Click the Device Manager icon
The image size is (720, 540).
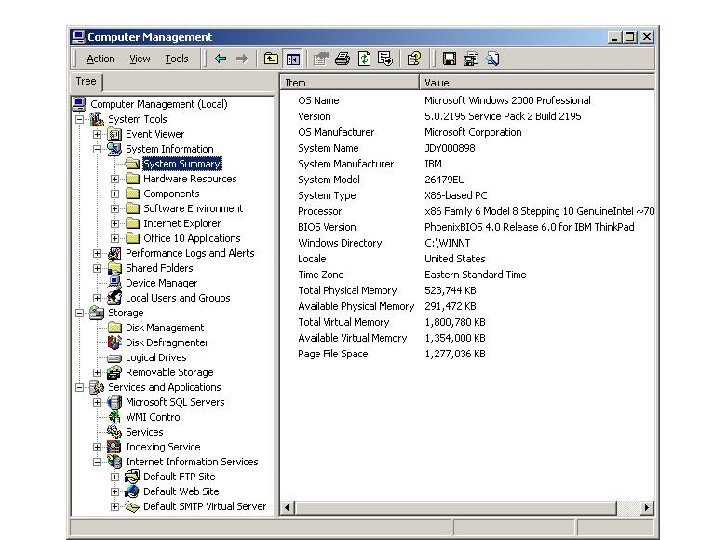(x=114, y=283)
